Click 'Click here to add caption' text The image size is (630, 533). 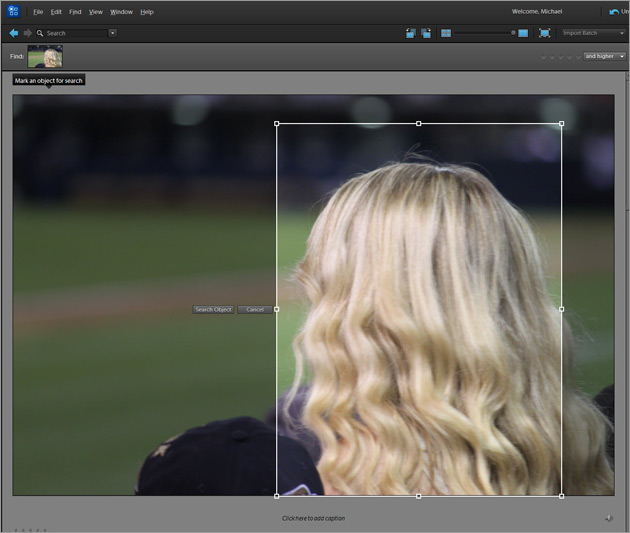click(x=313, y=518)
